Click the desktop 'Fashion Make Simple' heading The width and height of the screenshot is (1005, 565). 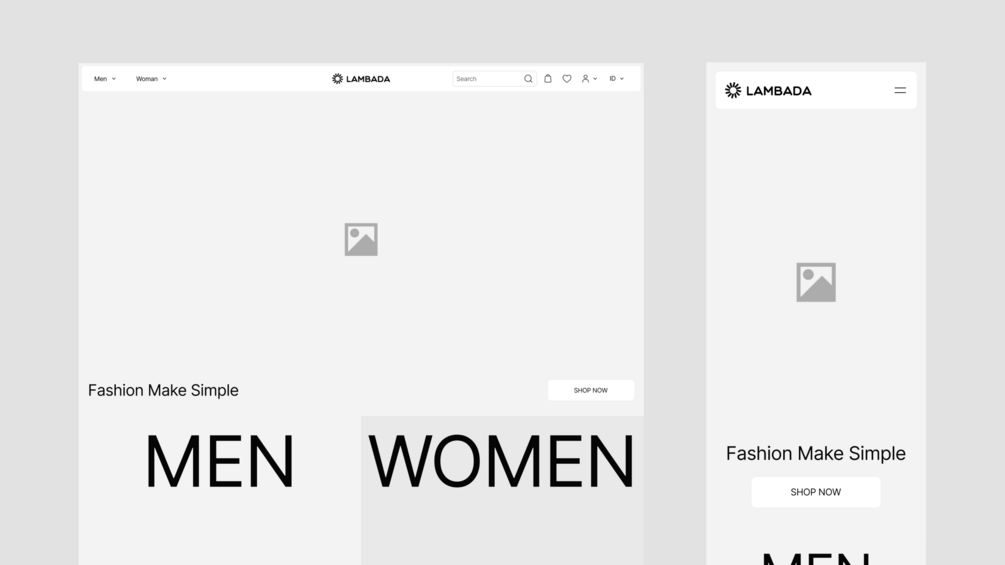(163, 390)
